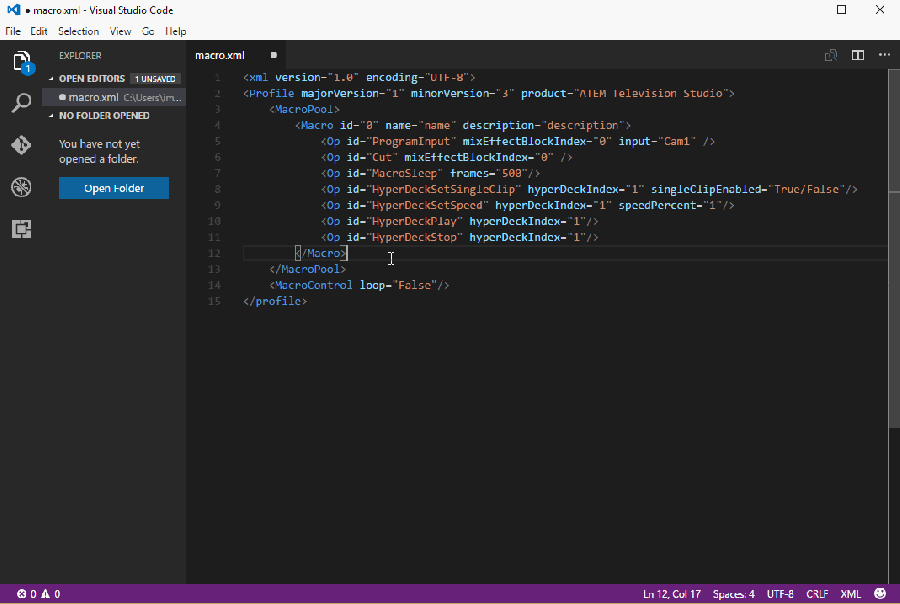Change line endings via CRLF status item
Screen dimensions: 900x604
click(x=817, y=594)
